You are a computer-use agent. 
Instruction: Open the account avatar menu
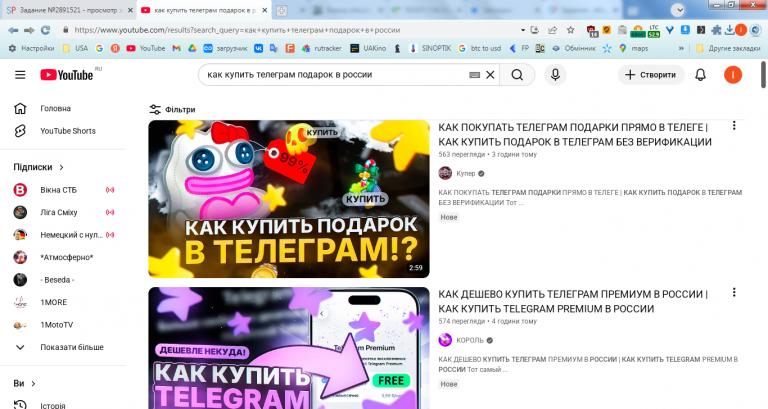tap(733, 75)
